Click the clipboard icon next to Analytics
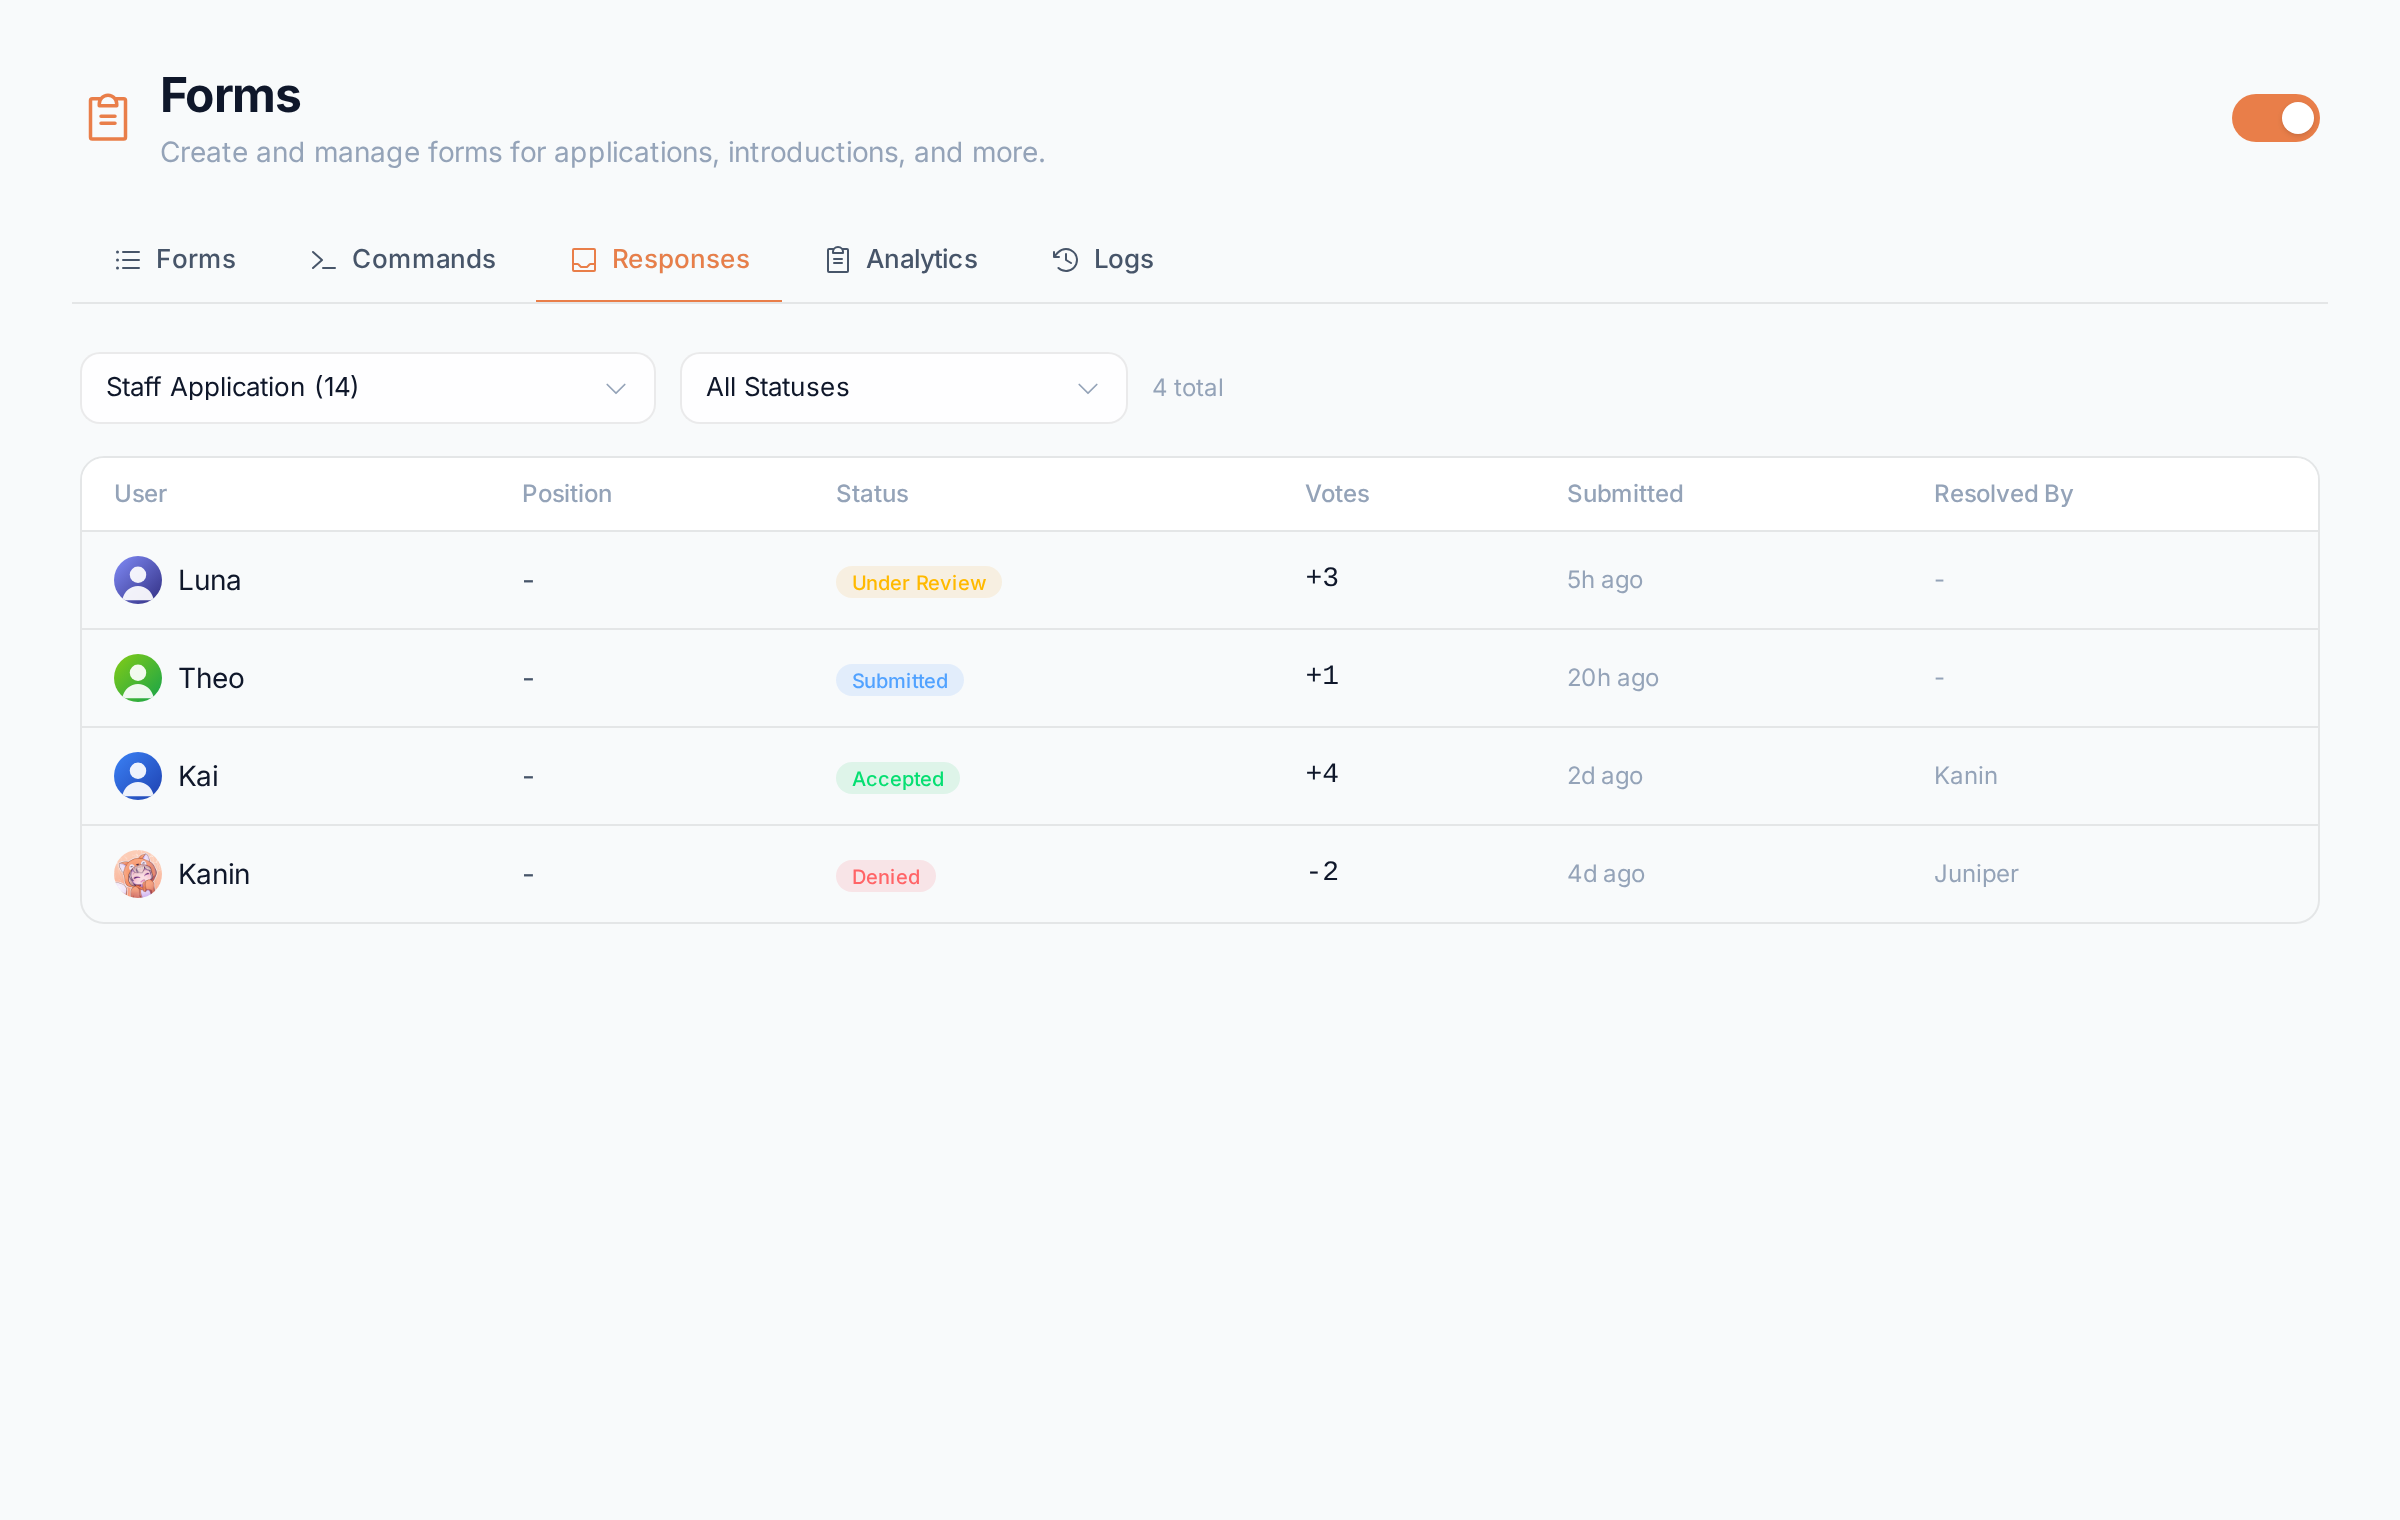This screenshot has width=2400, height=1520. (x=838, y=260)
